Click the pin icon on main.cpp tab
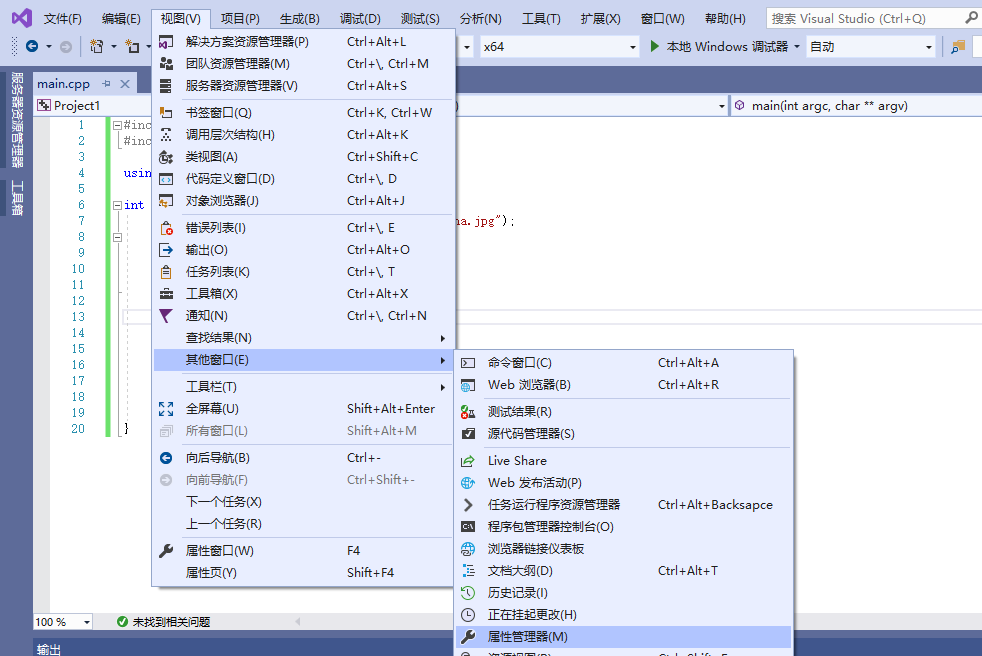This screenshot has width=982, height=656. 106,83
